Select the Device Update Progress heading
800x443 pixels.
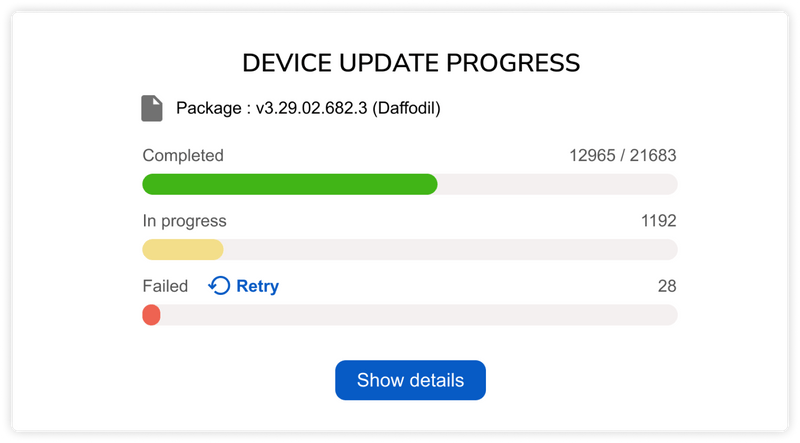tap(411, 63)
